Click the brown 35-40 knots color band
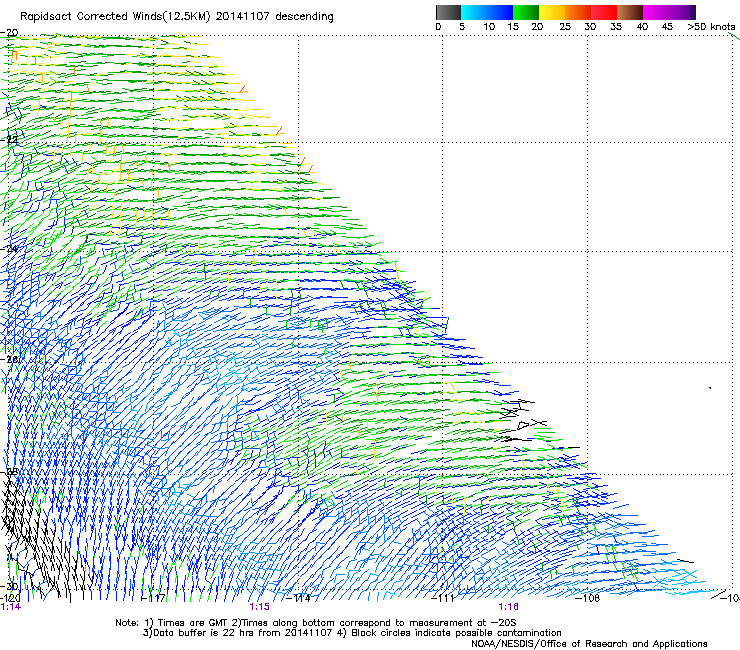 [x=630, y=12]
